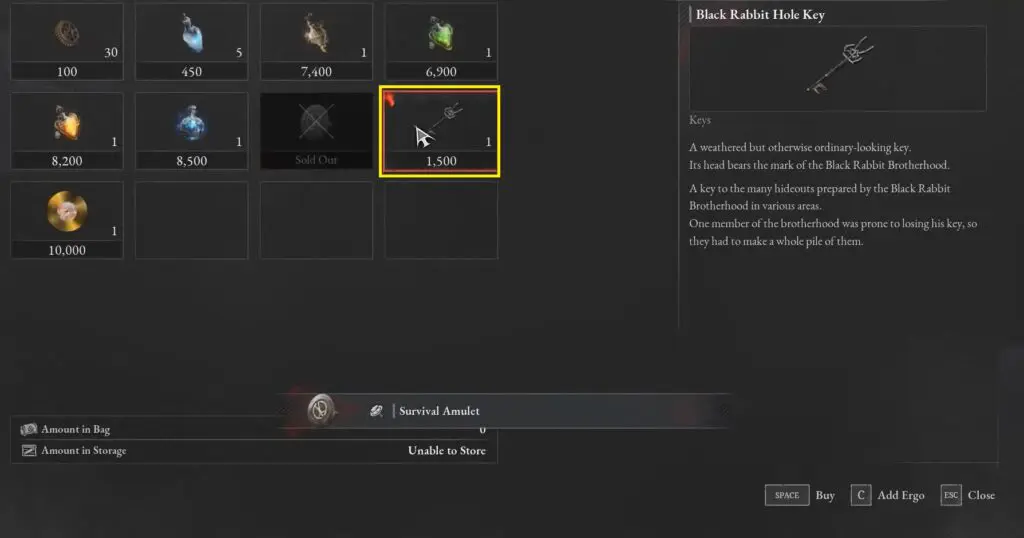1024x538 pixels.
Task: Pick the blue potion costing 450
Action: coord(191,42)
